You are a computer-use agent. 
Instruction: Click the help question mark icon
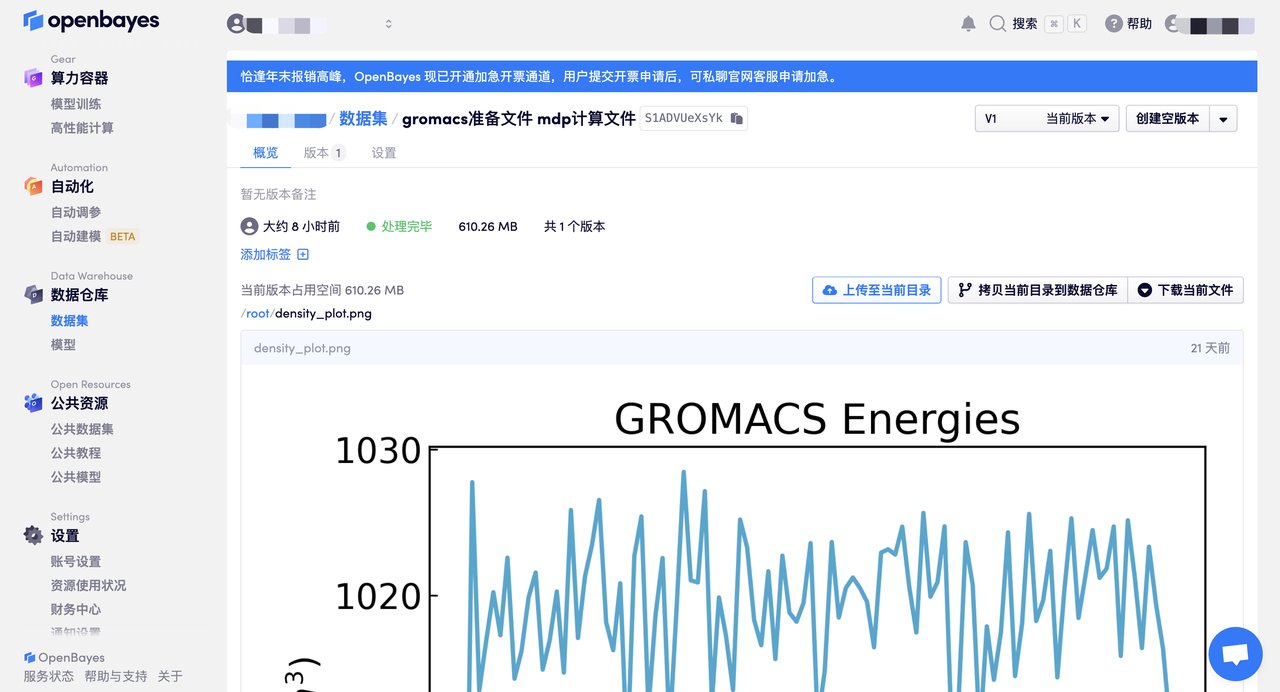tap(1113, 24)
